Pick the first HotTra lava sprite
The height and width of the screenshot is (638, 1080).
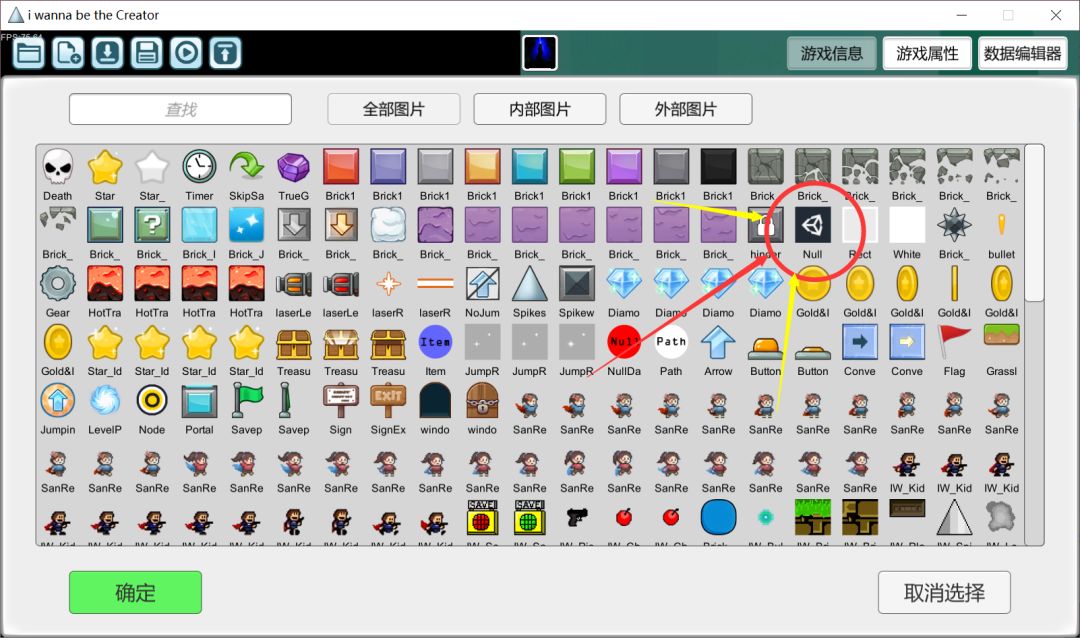[105, 284]
